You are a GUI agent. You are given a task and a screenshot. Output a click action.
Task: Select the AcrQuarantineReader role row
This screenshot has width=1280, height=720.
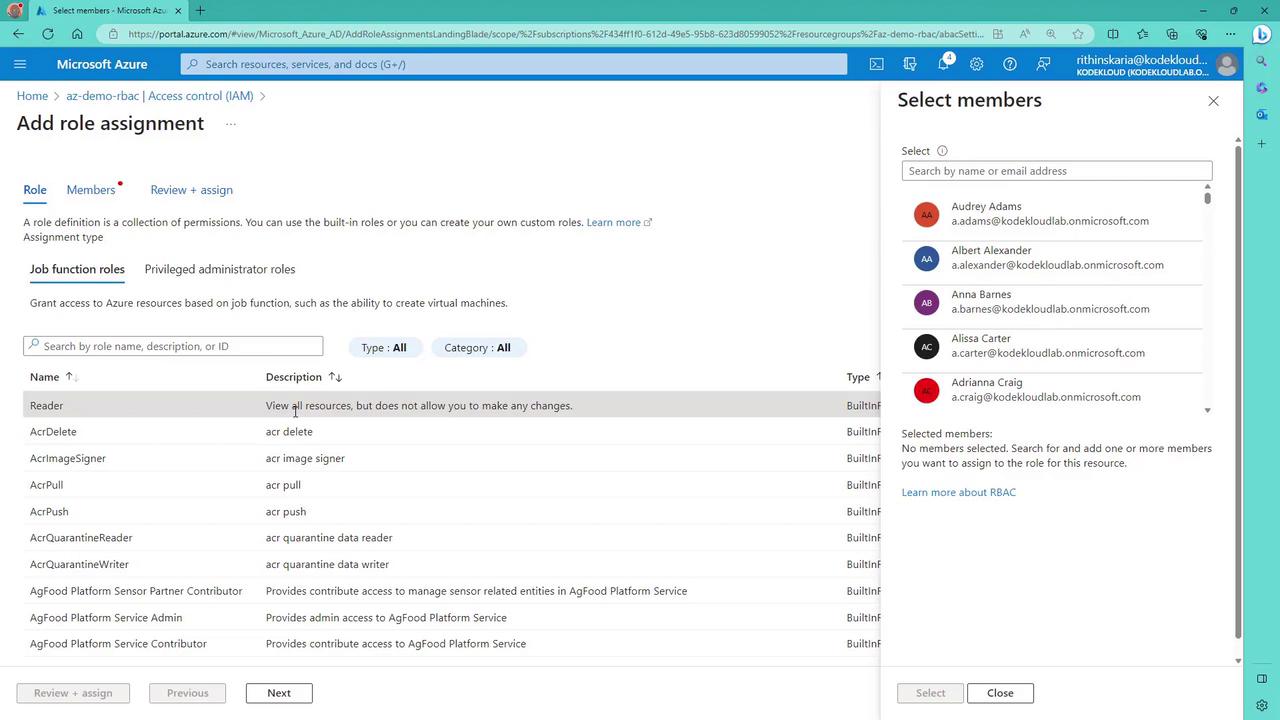450,538
